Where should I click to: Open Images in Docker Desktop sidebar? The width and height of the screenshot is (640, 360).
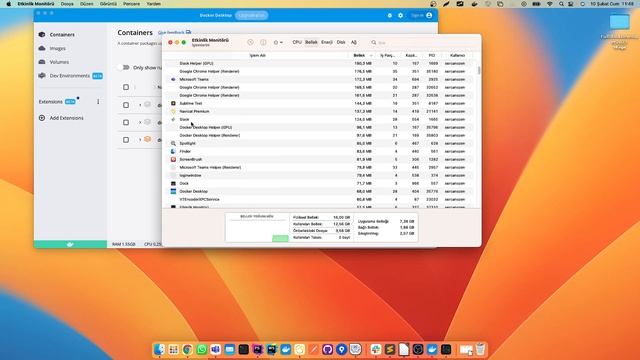[x=58, y=48]
